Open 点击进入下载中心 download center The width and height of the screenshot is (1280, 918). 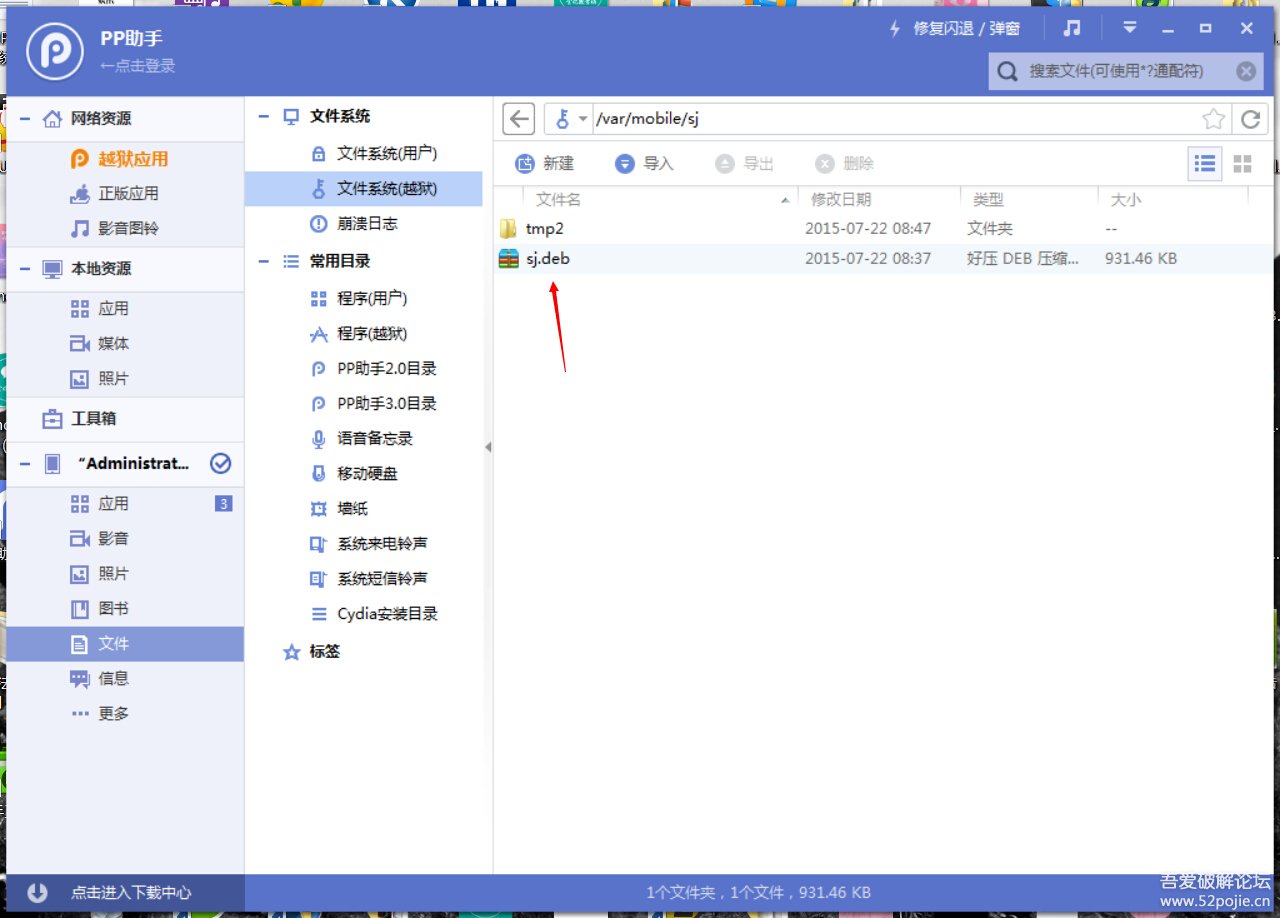click(x=125, y=893)
